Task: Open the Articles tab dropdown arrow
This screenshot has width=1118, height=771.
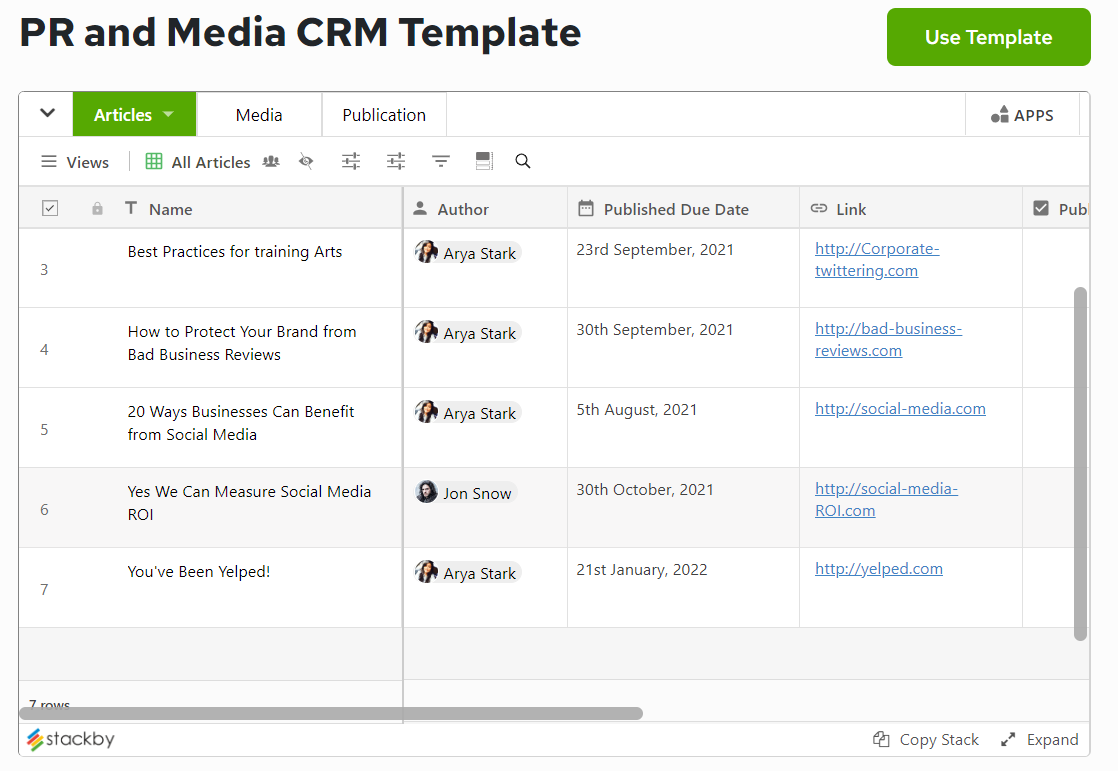Action: tap(168, 114)
